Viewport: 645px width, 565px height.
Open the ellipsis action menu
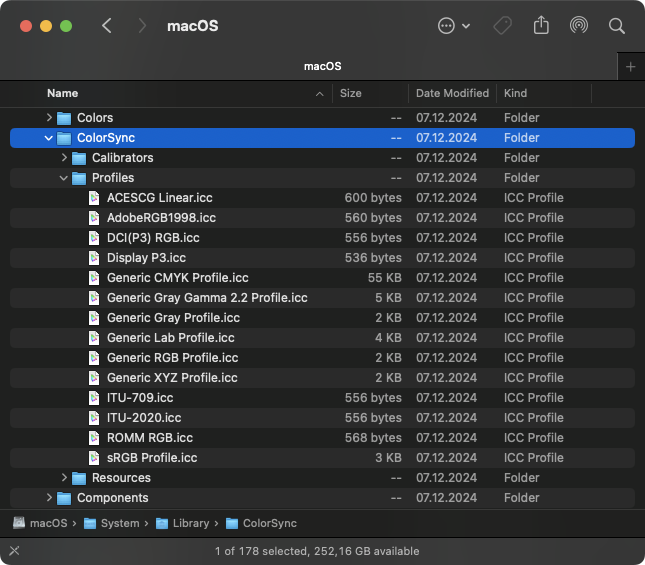pyautogui.click(x=454, y=26)
